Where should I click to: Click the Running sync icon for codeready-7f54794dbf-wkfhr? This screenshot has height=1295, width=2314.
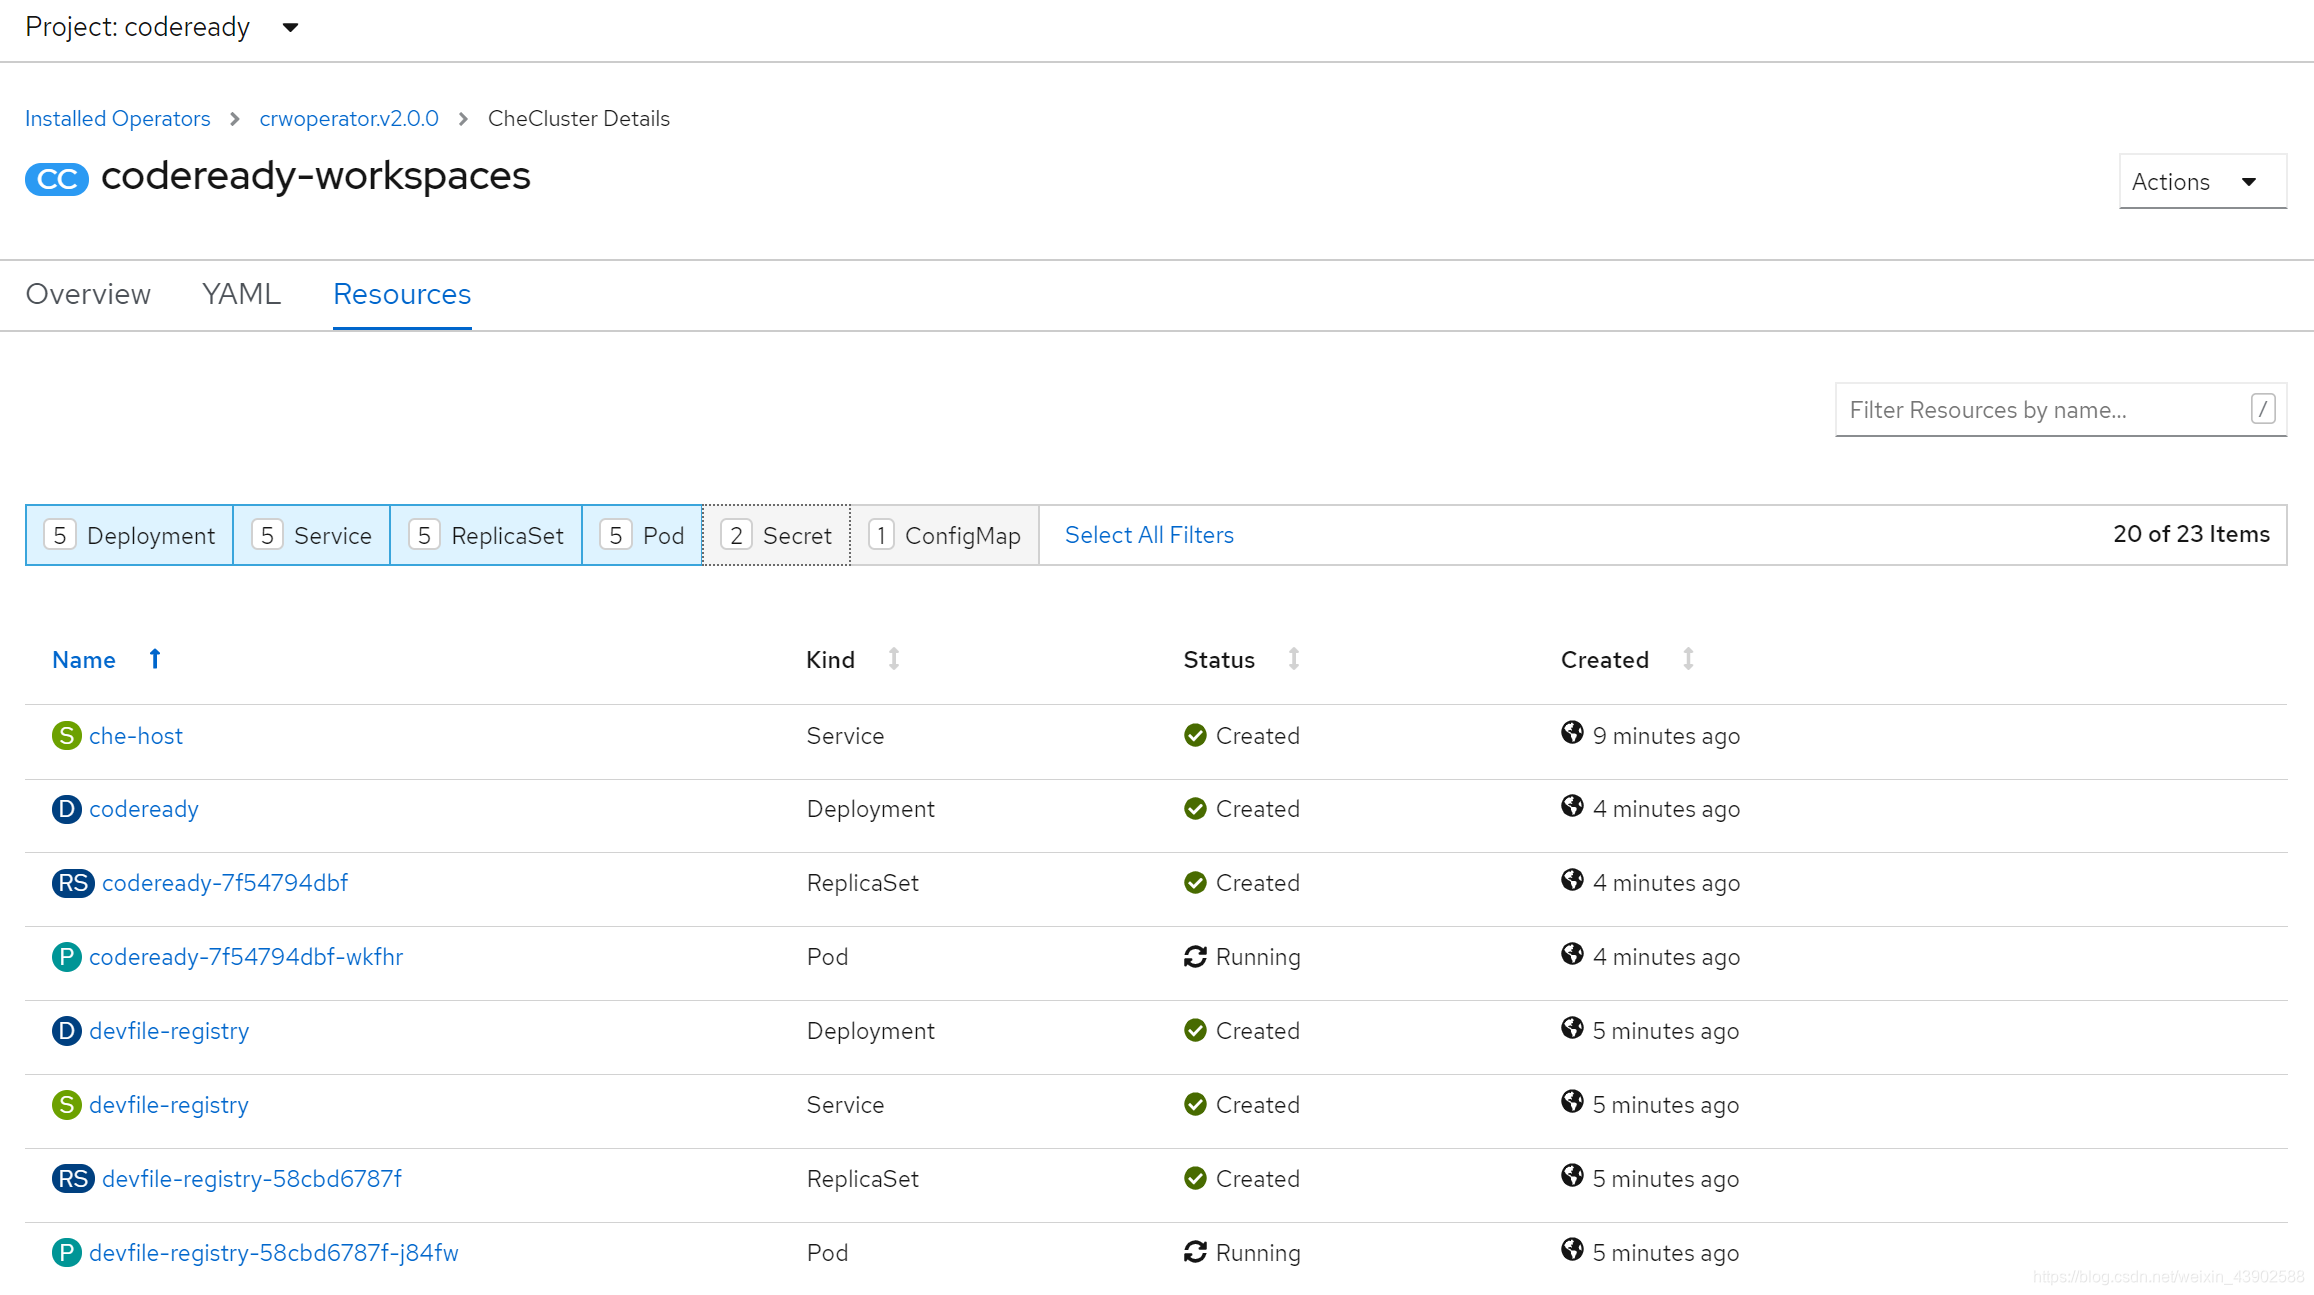click(x=1195, y=957)
